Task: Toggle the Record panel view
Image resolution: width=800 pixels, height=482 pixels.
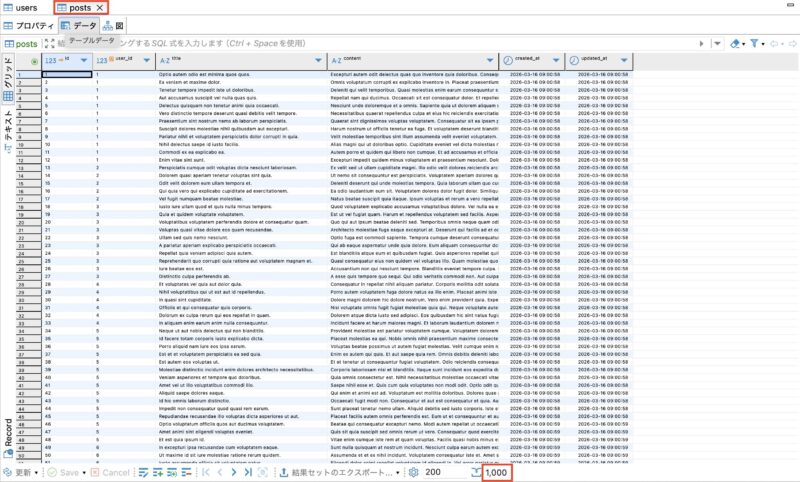Action: coord(7,438)
